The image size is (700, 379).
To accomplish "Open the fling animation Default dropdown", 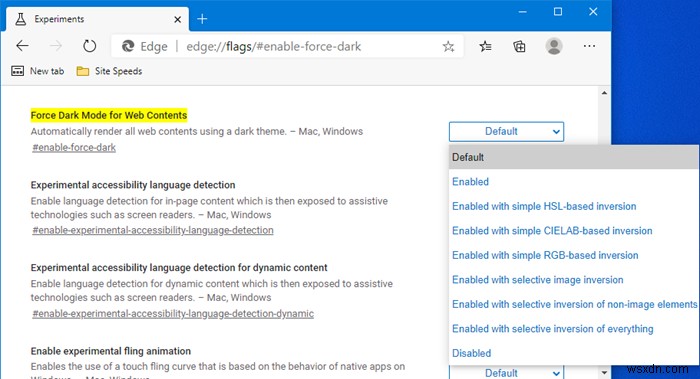I will coord(506,372).
